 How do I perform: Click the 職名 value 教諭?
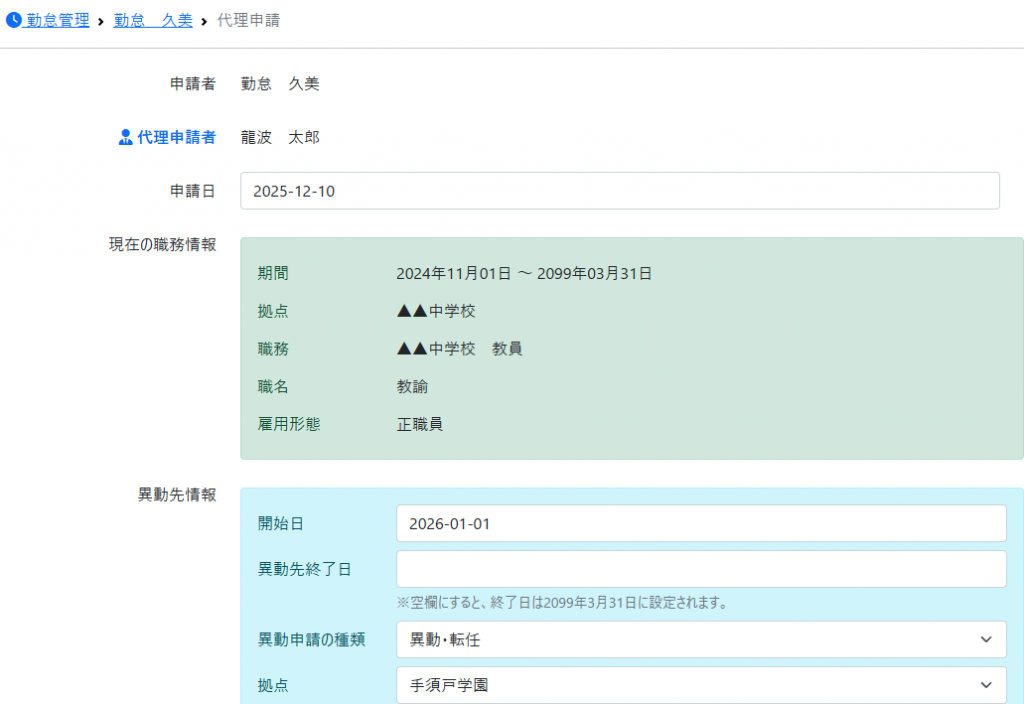(412, 386)
